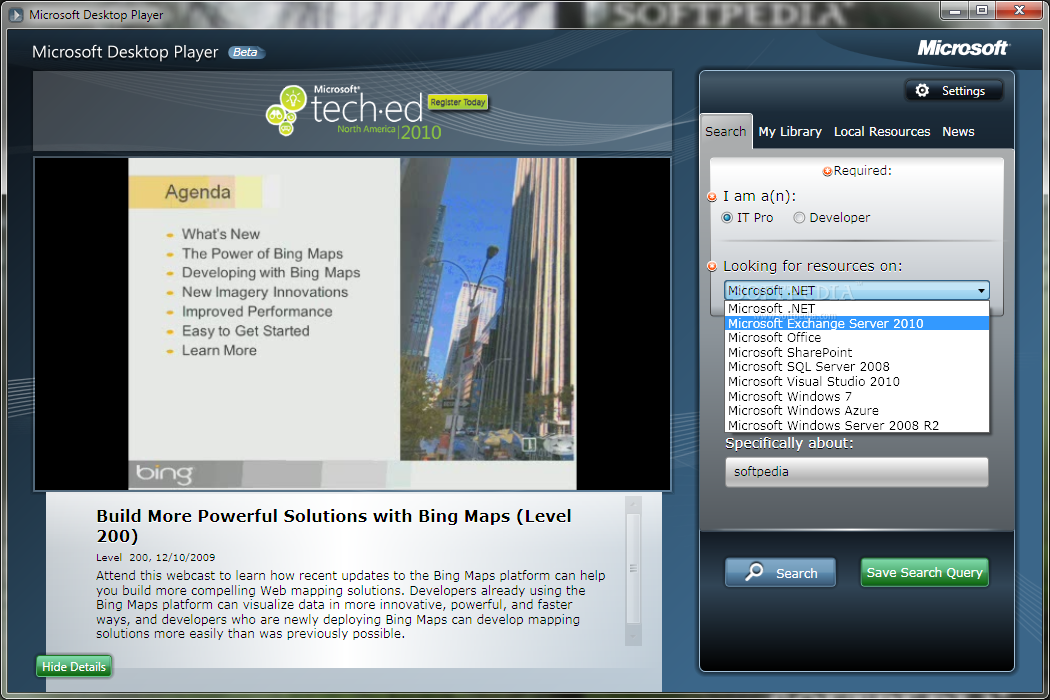Click the Specifically about text field
The image size is (1050, 700).
(856, 472)
